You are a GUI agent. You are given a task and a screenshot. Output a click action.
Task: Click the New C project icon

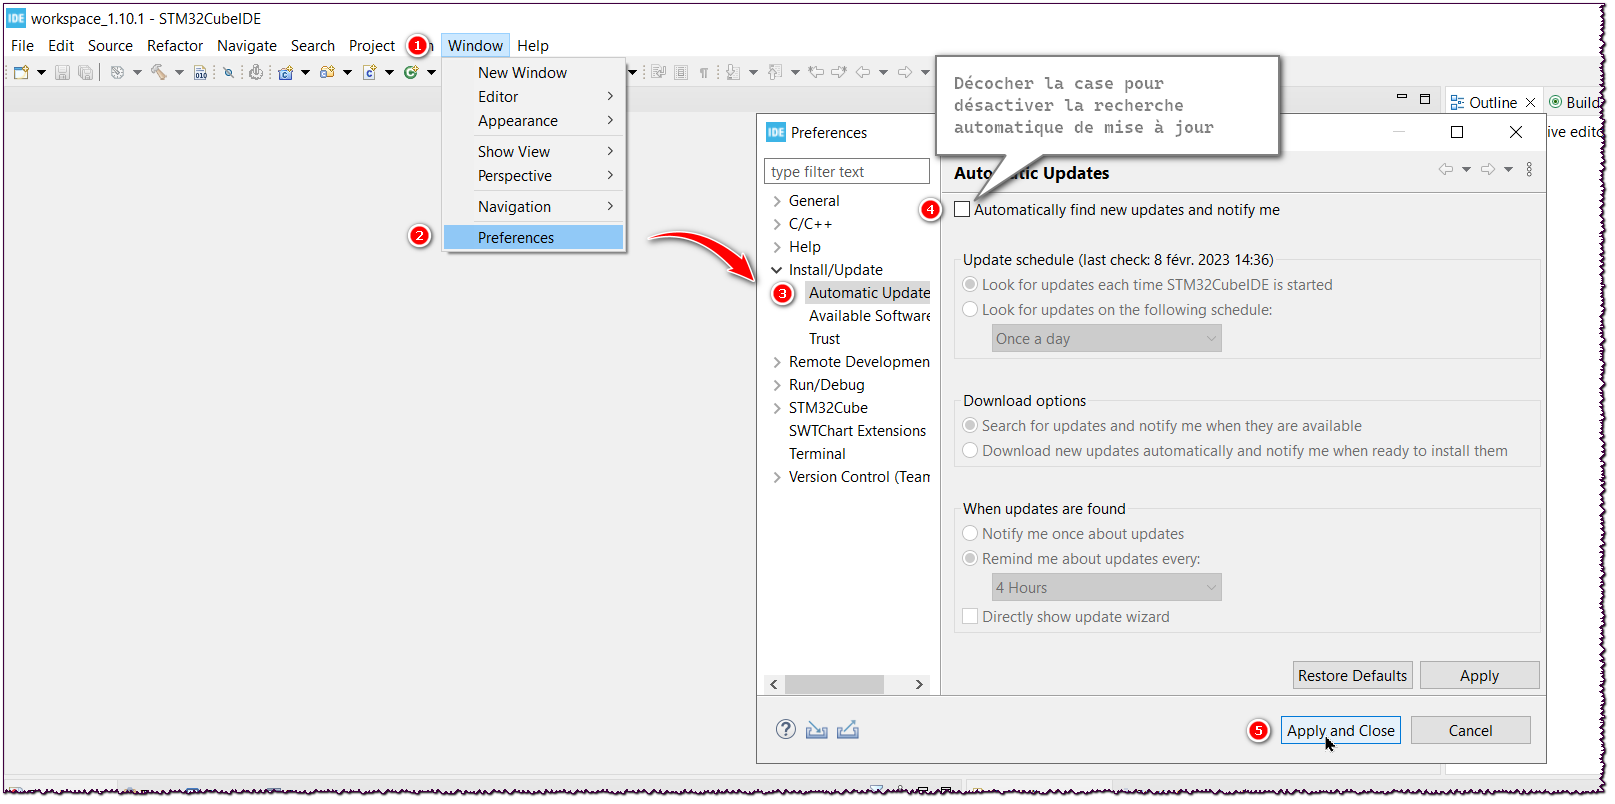(285, 72)
